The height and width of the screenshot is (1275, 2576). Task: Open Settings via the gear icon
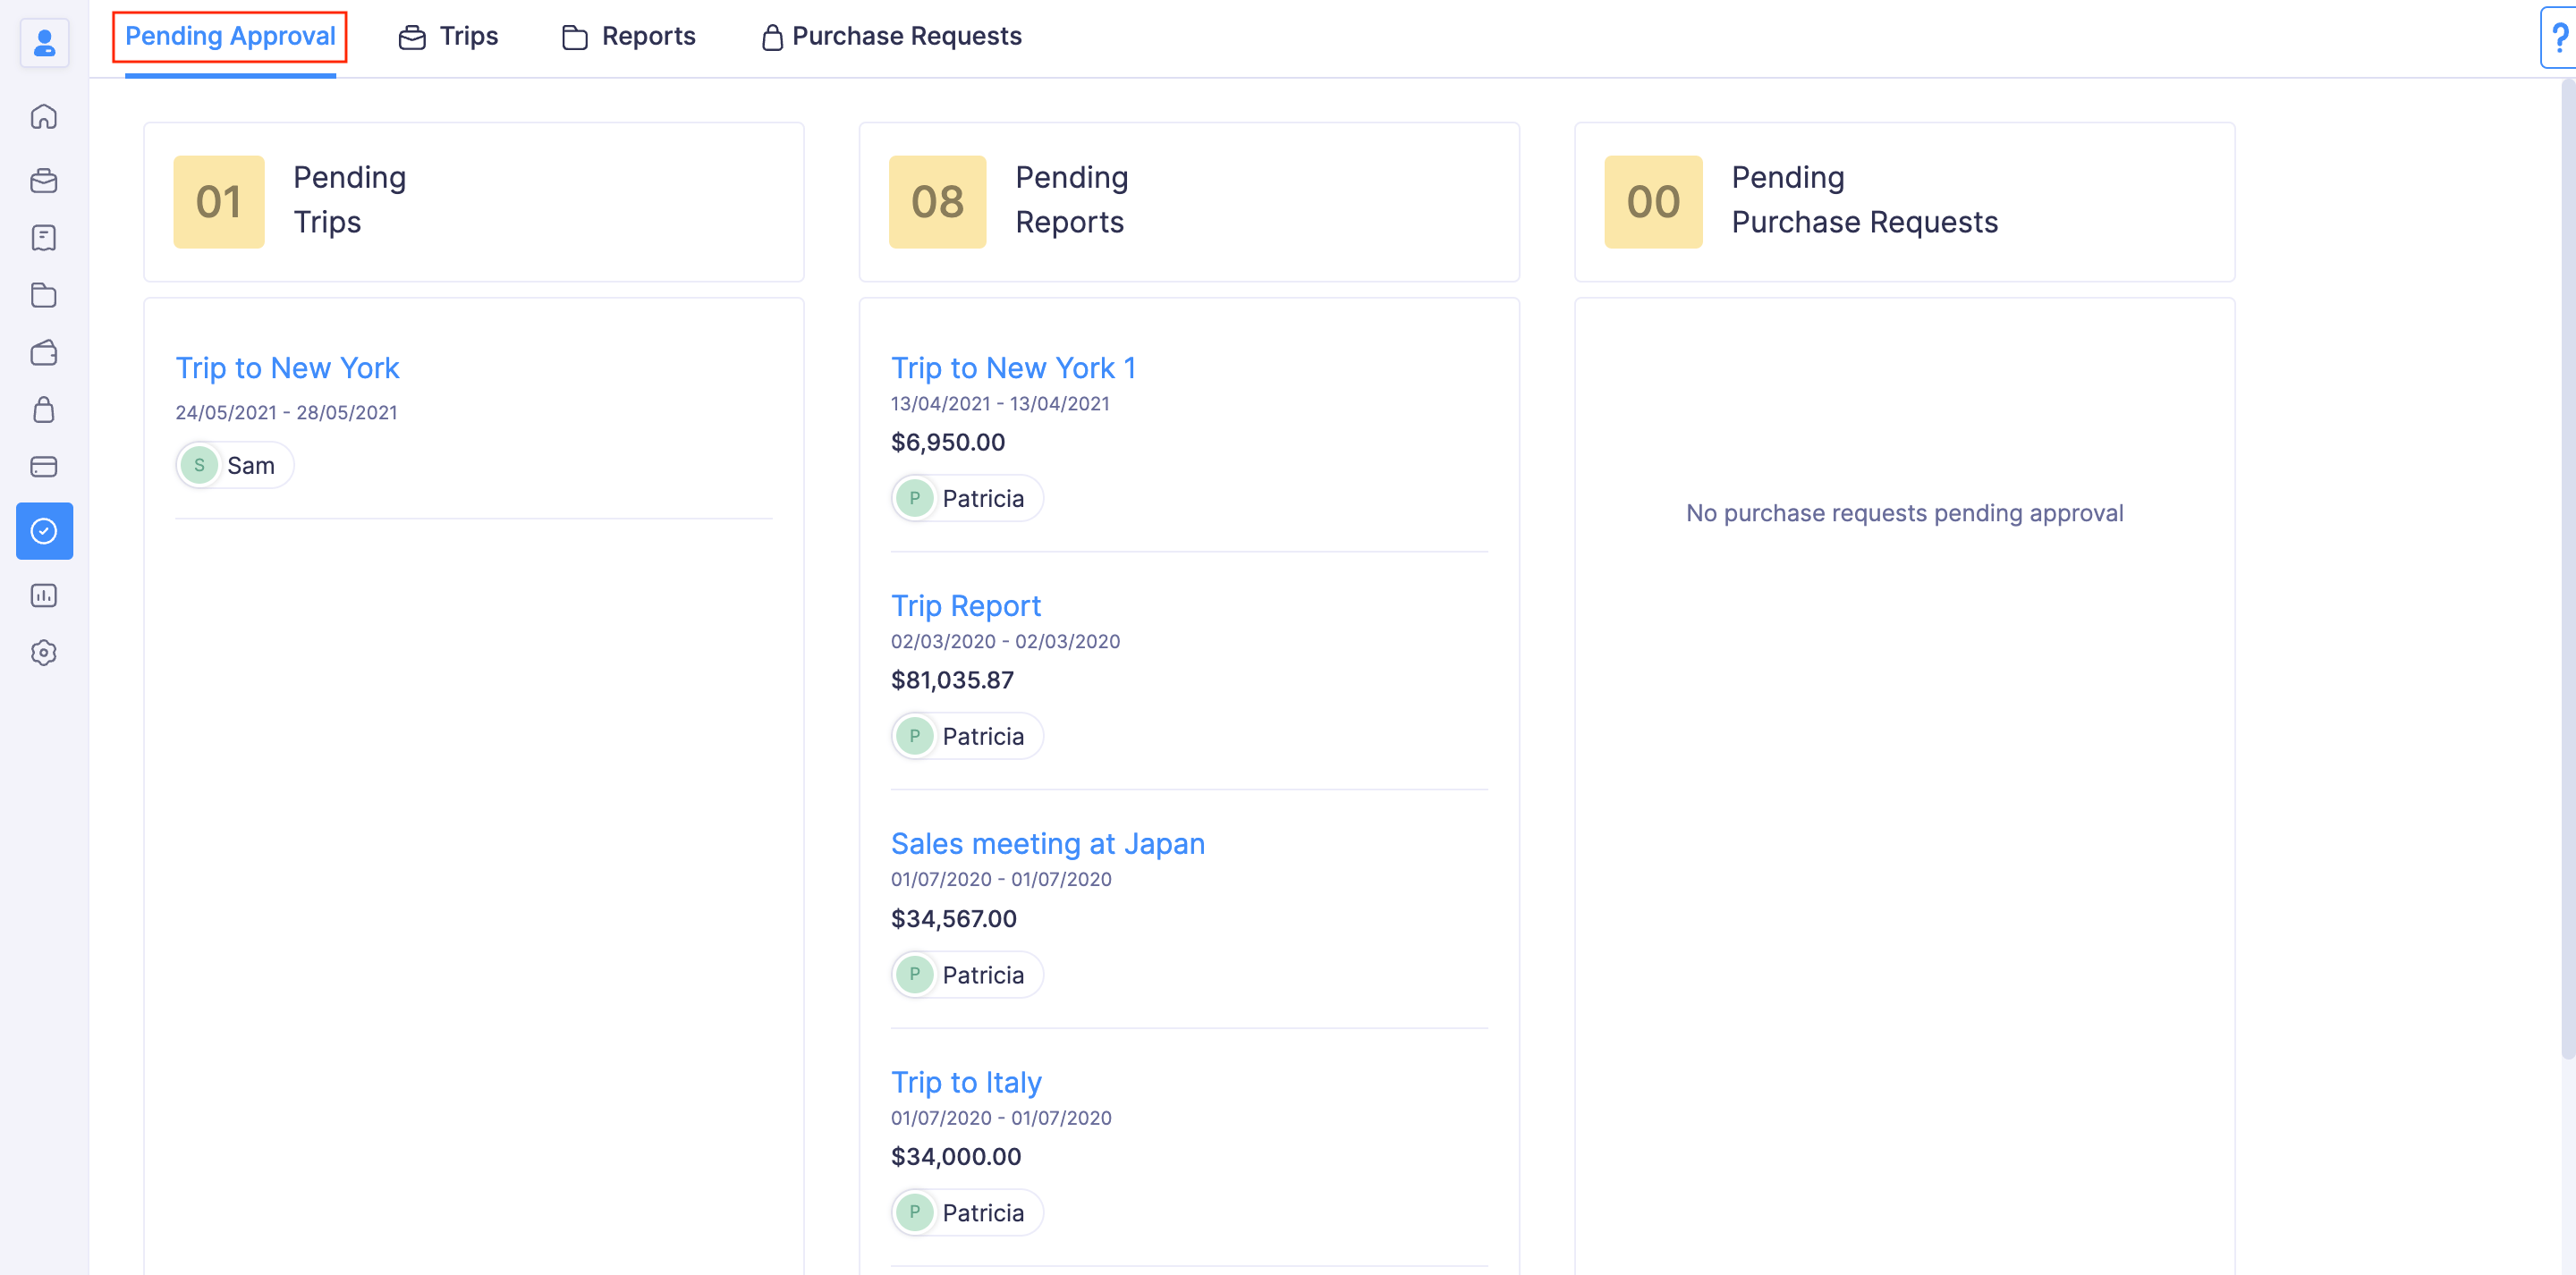44,652
